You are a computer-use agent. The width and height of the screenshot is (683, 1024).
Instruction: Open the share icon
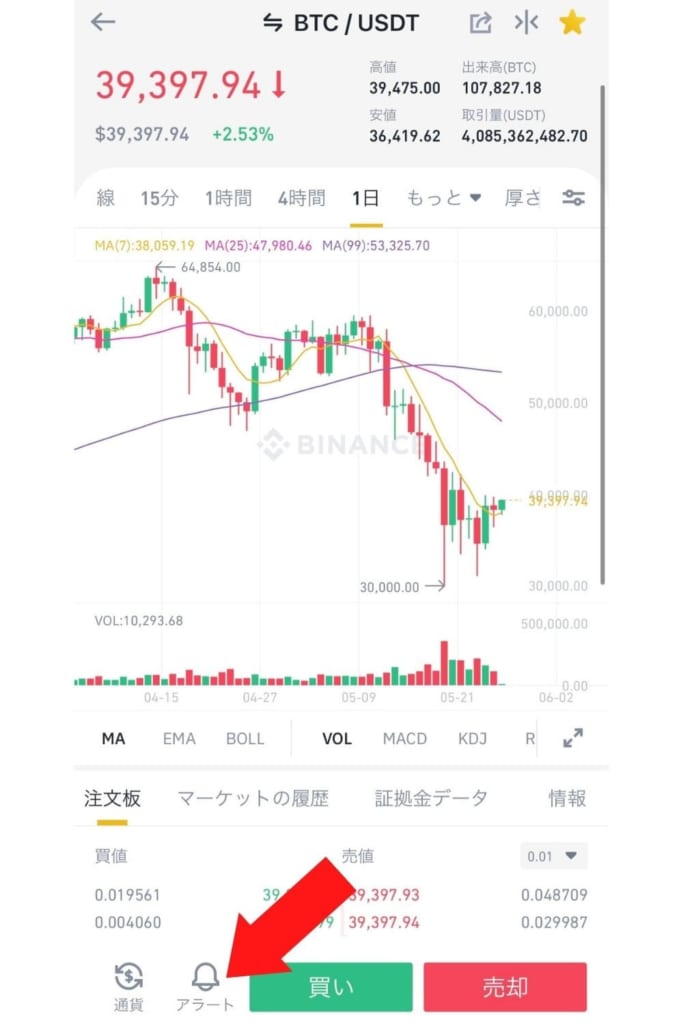tap(480, 23)
